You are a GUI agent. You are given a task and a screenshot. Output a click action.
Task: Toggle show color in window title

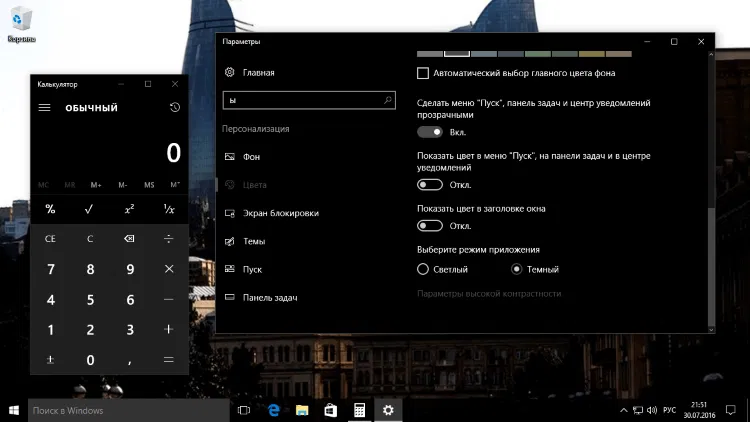[430, 226]
